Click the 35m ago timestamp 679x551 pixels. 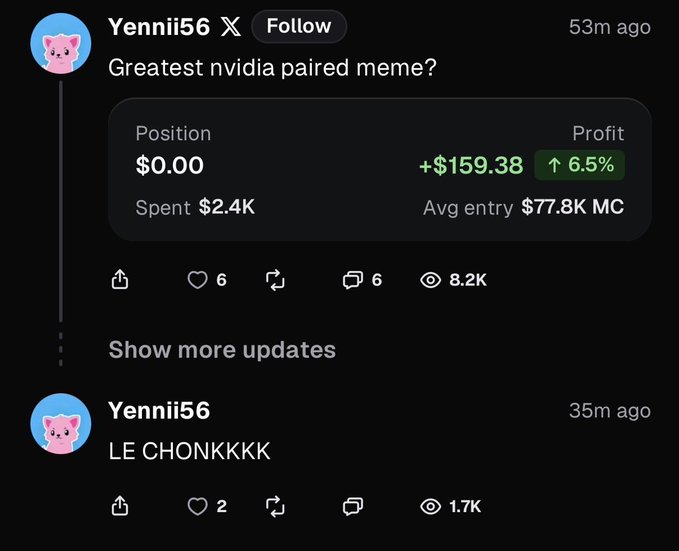(x=610, y=411)
